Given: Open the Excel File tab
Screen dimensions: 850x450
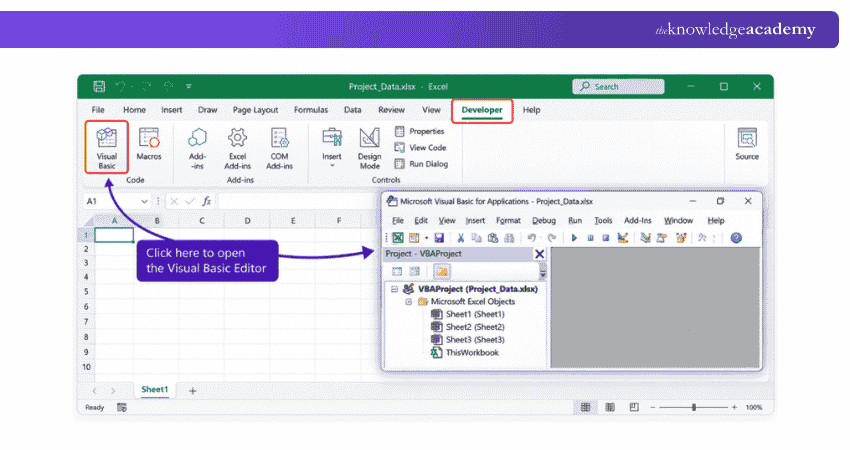Looking at the screenshot, I should 98,110.
